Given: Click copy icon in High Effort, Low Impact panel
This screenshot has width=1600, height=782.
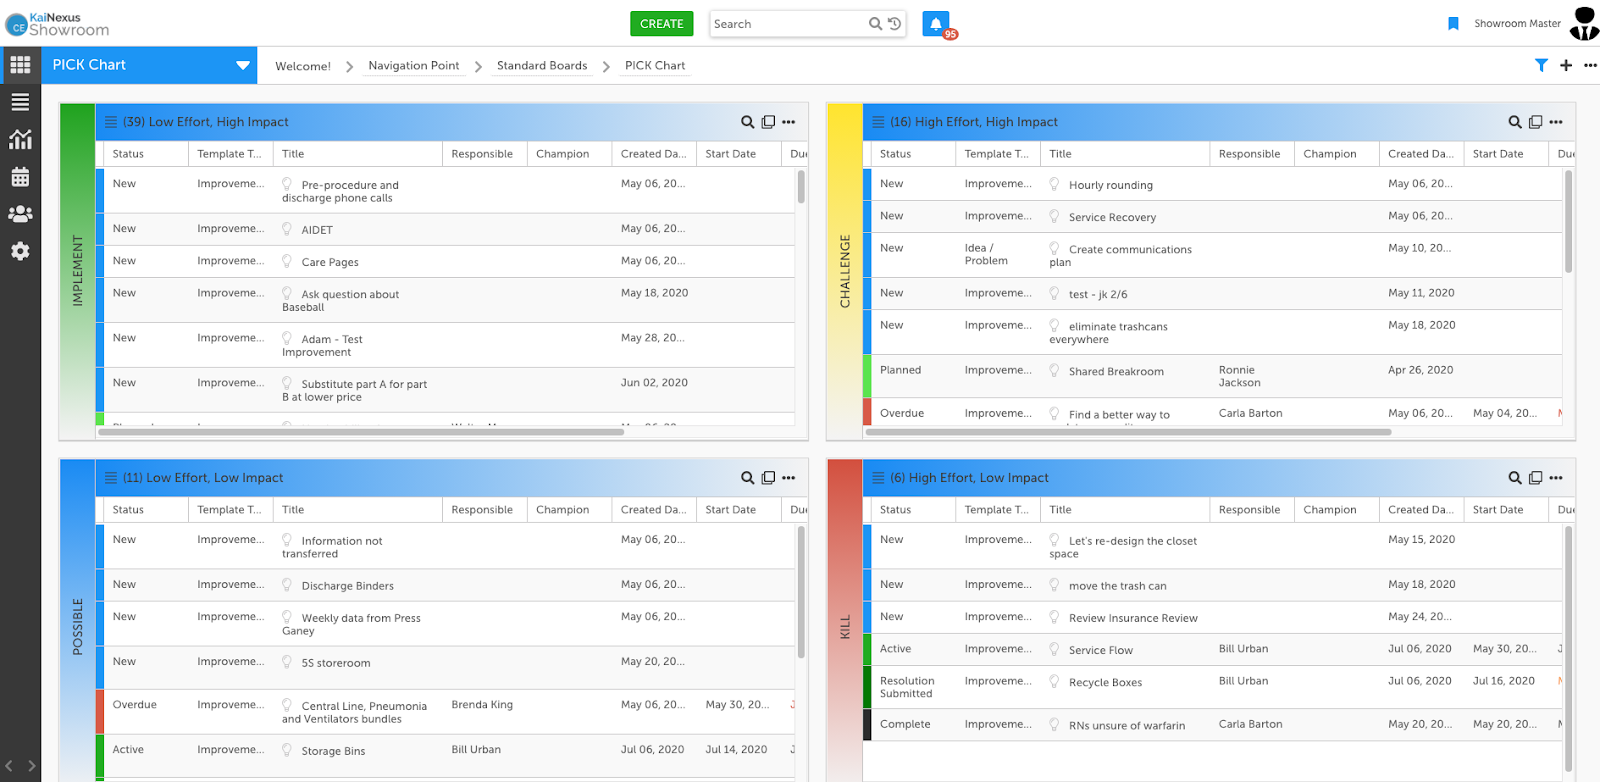Looking at the screenshot, I should pyautogui.click(x=1535, y=478).
